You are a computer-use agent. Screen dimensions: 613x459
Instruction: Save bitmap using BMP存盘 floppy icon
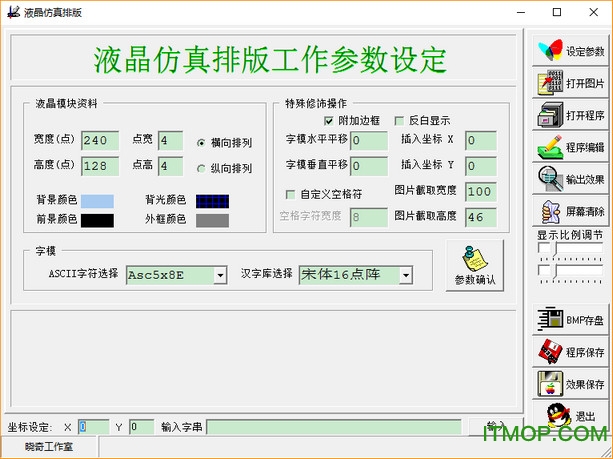tap(570, 320)
